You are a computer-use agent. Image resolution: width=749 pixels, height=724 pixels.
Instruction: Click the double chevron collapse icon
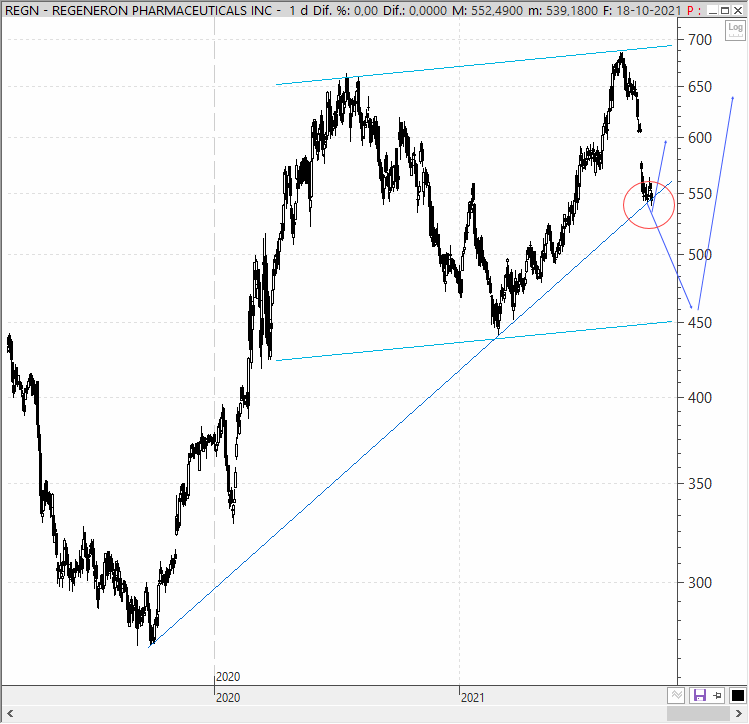[676, 695]
